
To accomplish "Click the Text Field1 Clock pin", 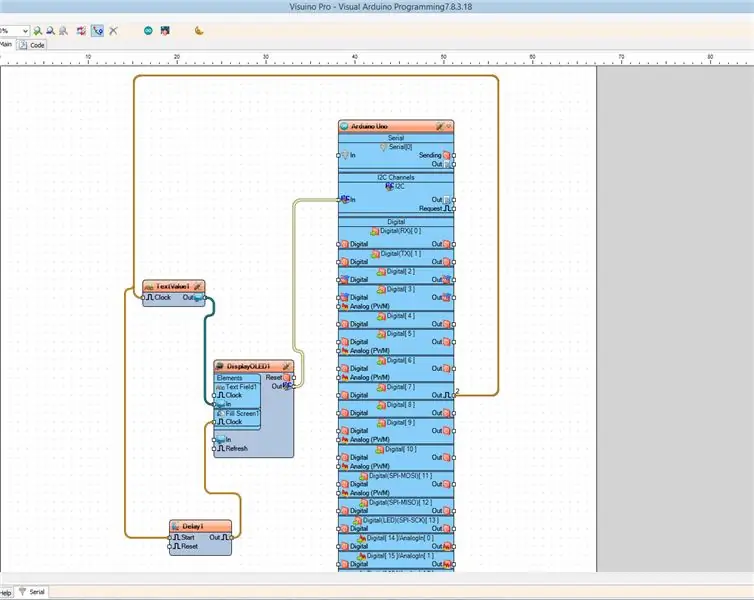I will point(214,395).
